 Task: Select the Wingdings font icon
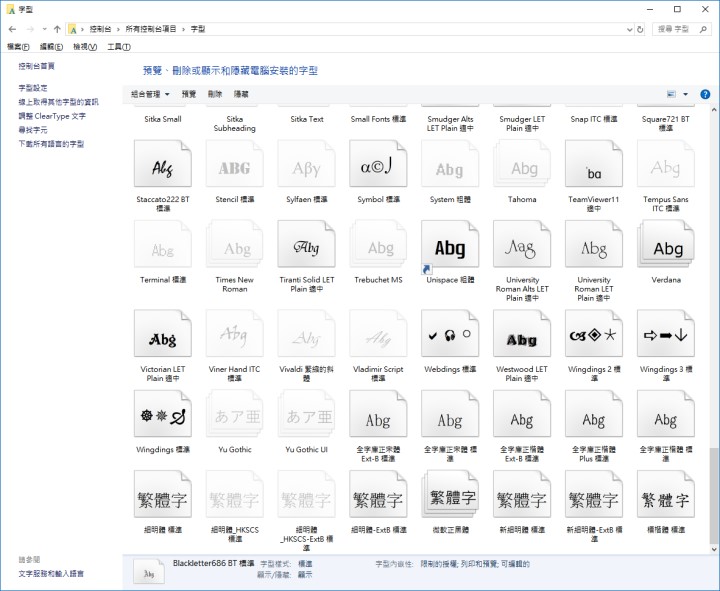163,414
